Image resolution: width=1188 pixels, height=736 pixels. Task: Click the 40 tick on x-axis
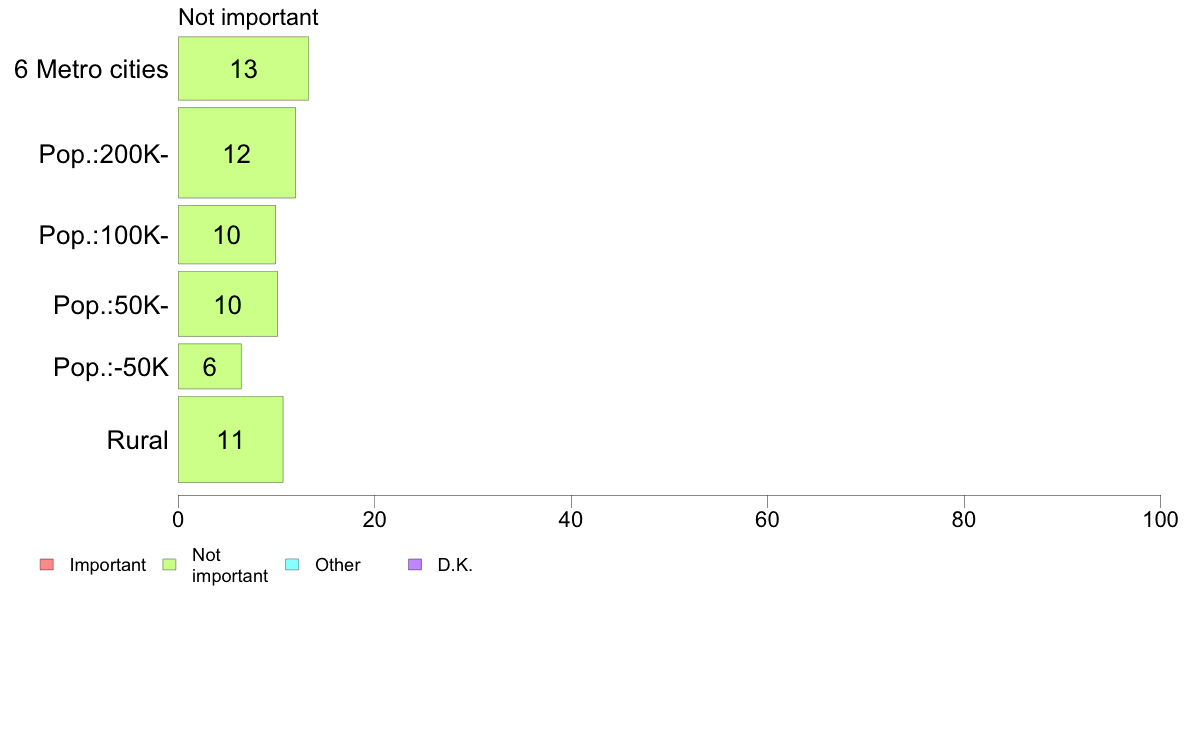click(x=571, y=519)
